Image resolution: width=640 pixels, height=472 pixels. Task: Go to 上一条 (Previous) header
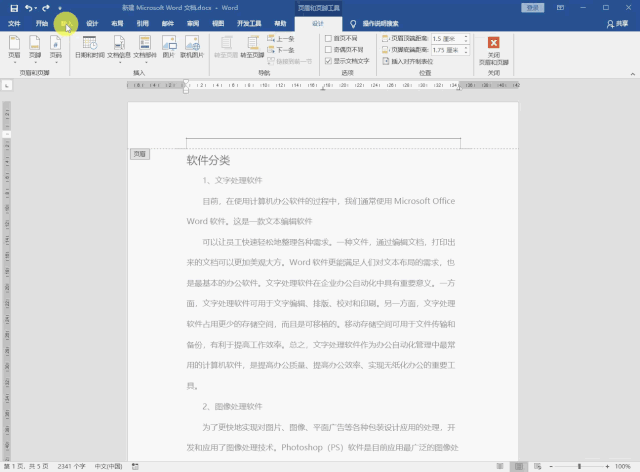coord(281,39)
